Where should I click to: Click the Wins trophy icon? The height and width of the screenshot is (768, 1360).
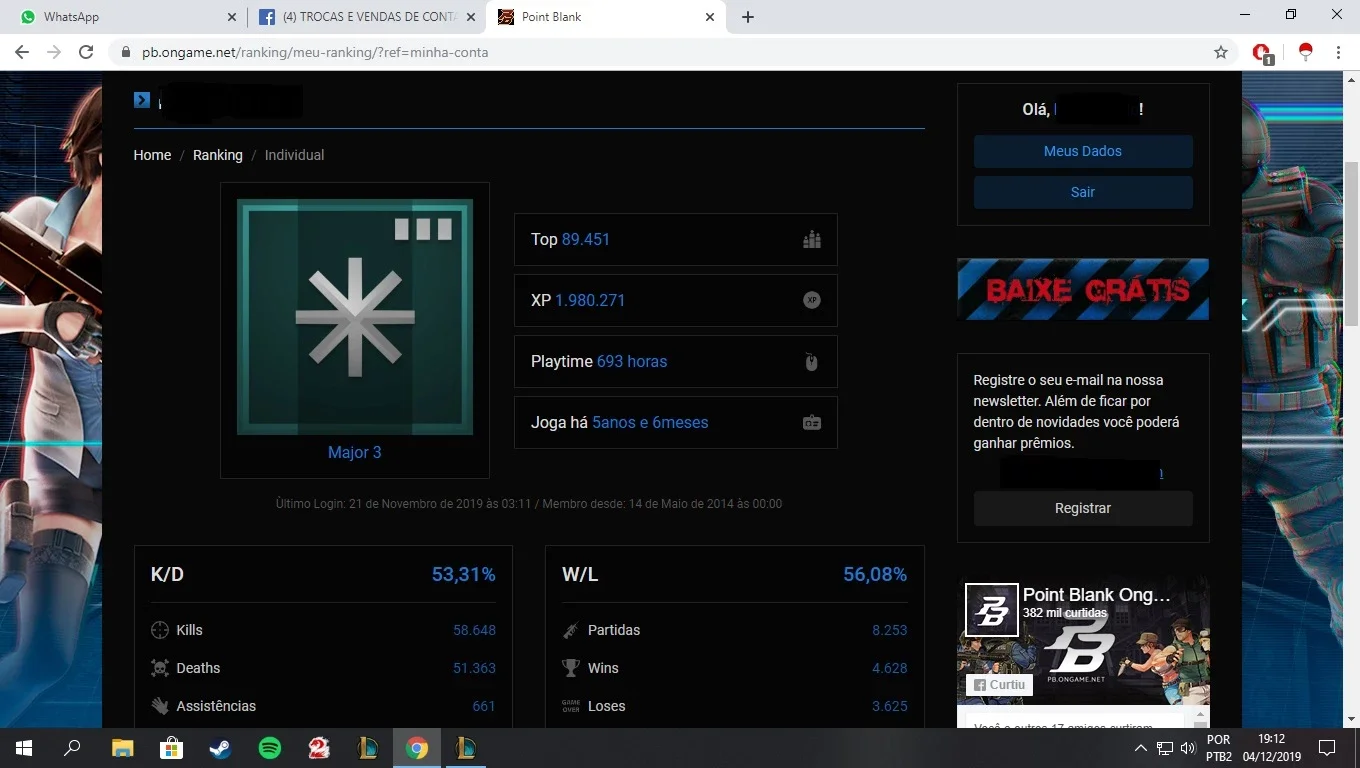[571, 668]
